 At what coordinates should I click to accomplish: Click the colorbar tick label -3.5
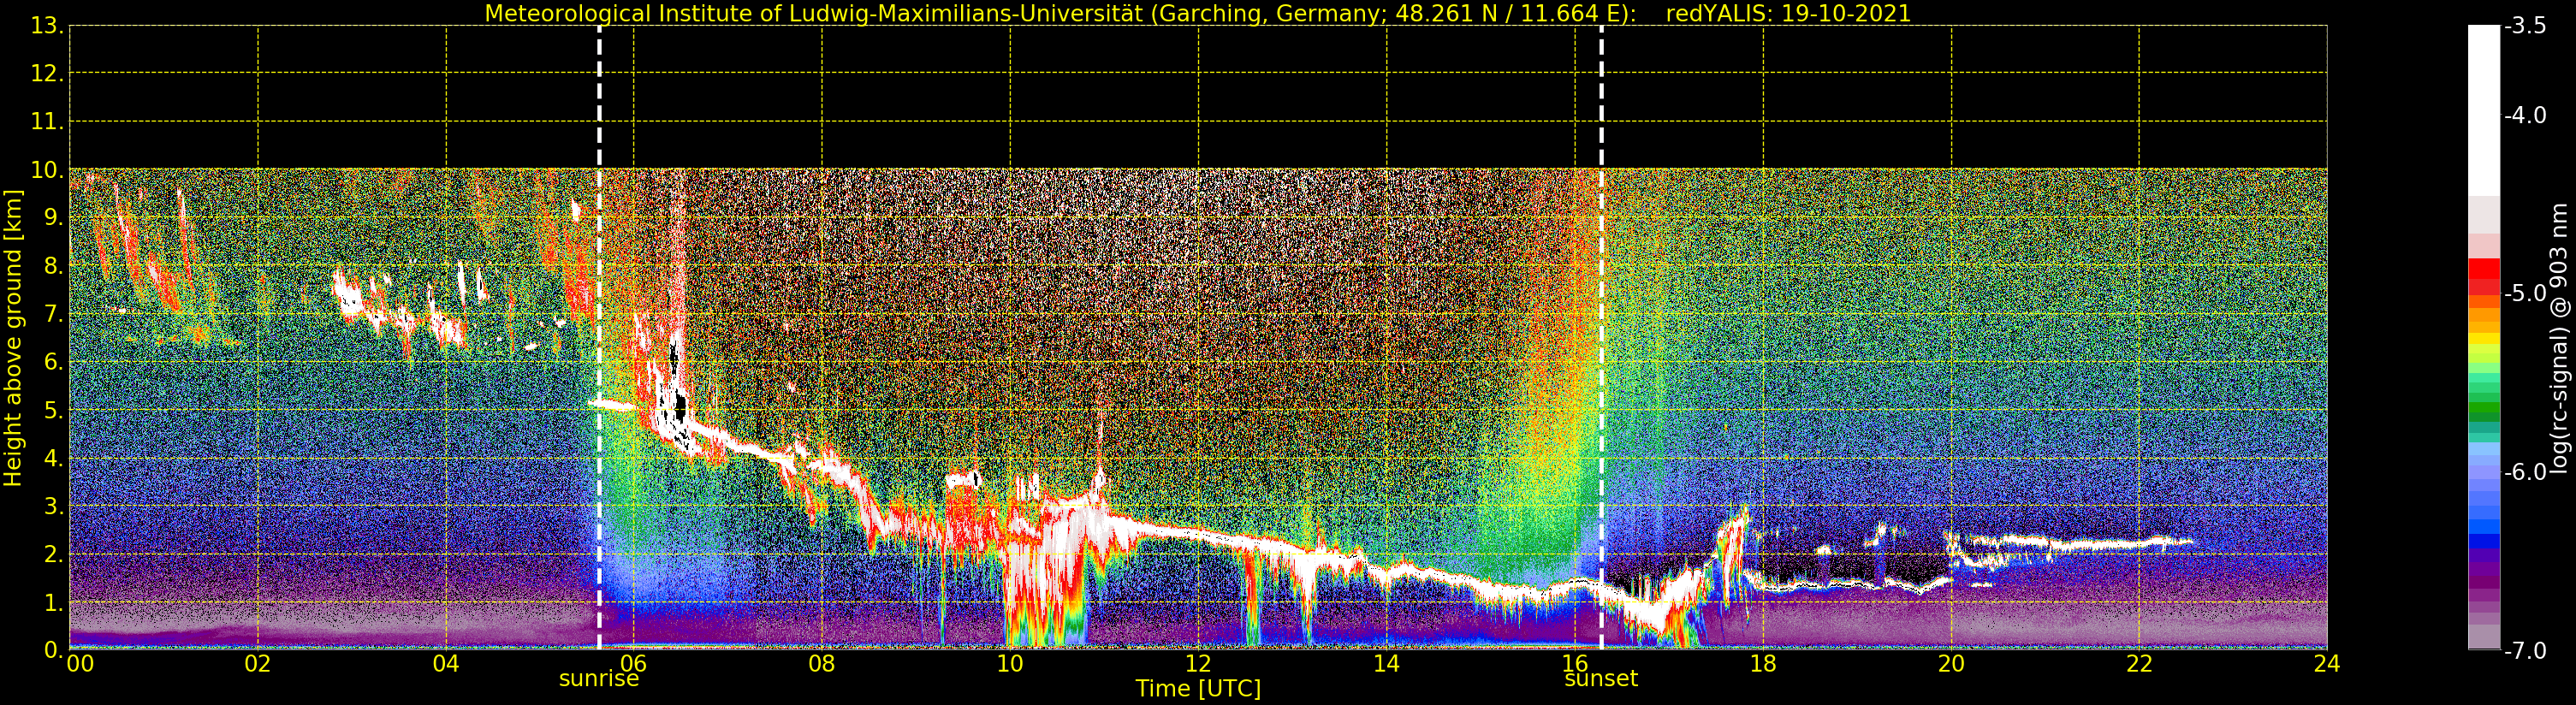(2525, 26)
